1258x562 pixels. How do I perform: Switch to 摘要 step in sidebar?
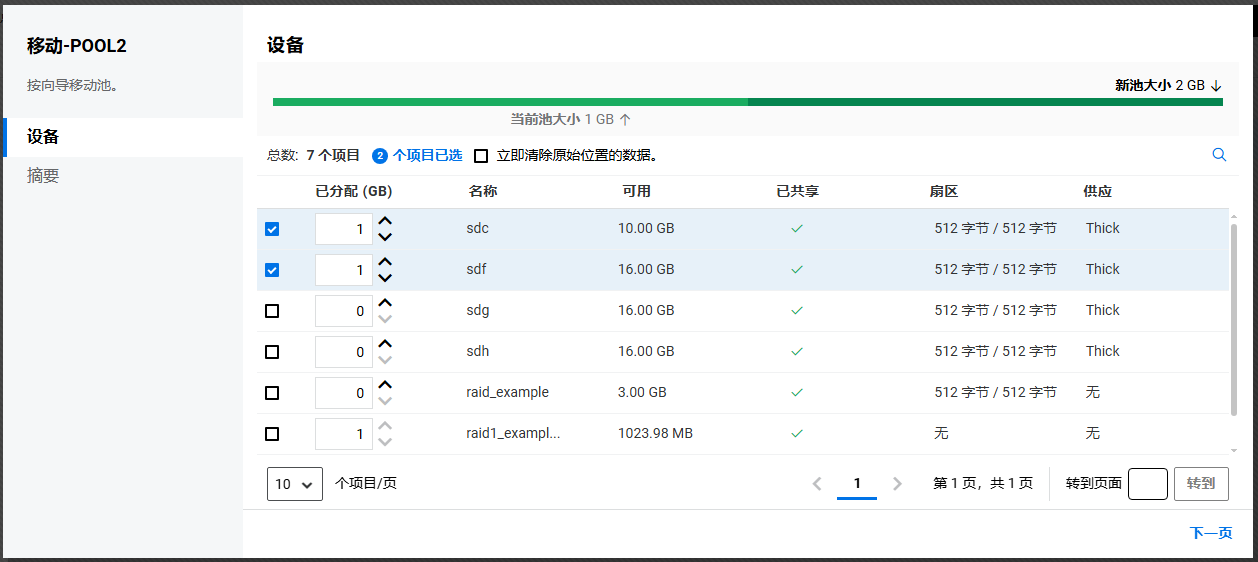coord(43,176)
